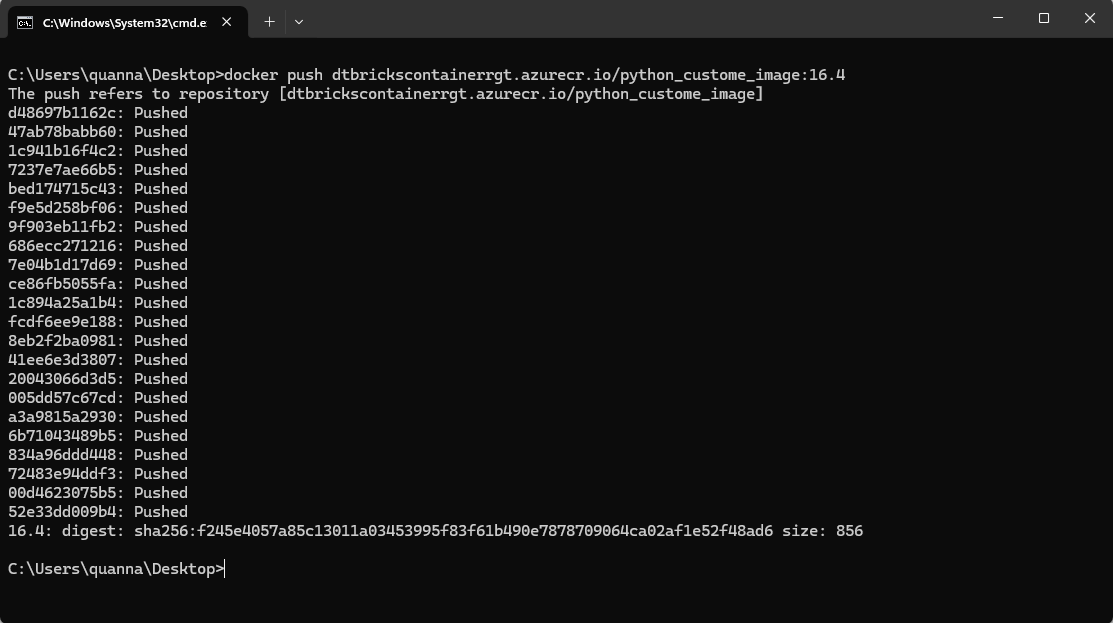Minimize the terminal window
This screenshot has height=623, width=1113.
coord(998,19)
